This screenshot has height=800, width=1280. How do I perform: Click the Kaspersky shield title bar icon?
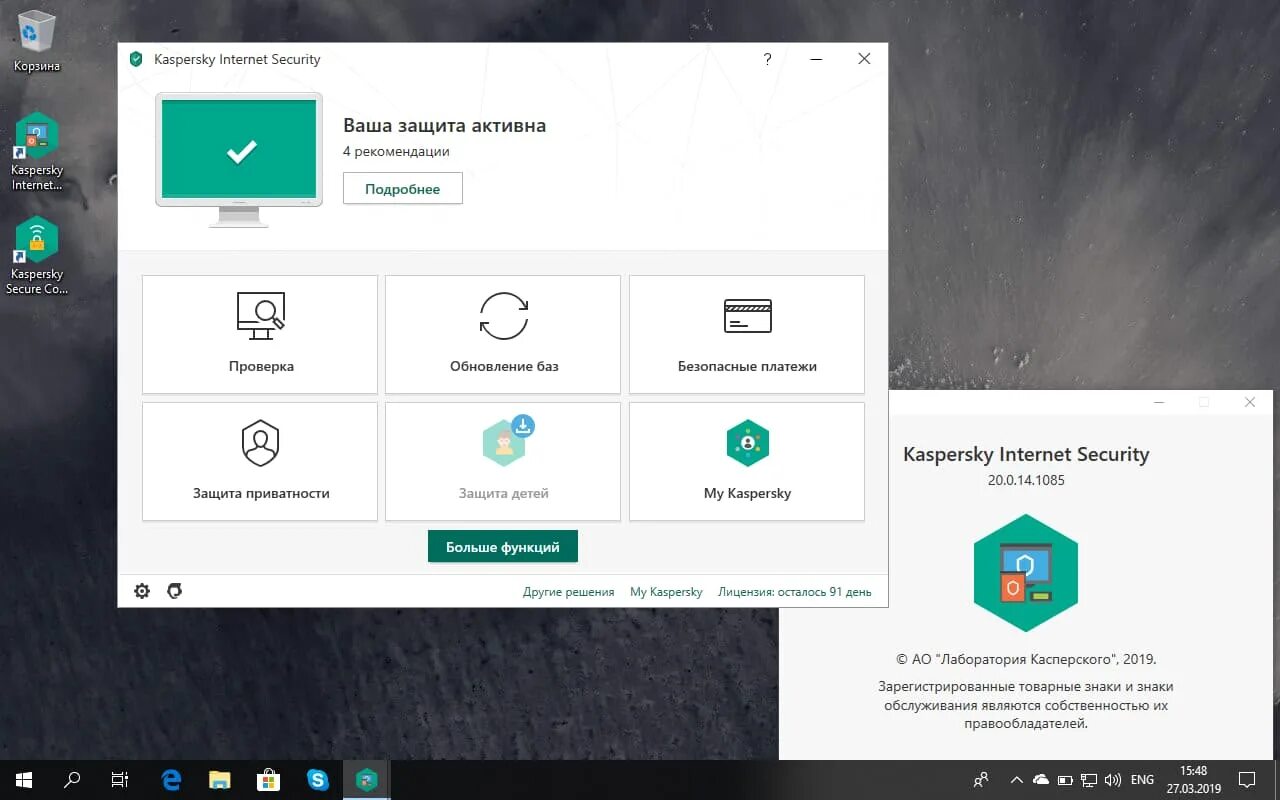coord(136,59)
